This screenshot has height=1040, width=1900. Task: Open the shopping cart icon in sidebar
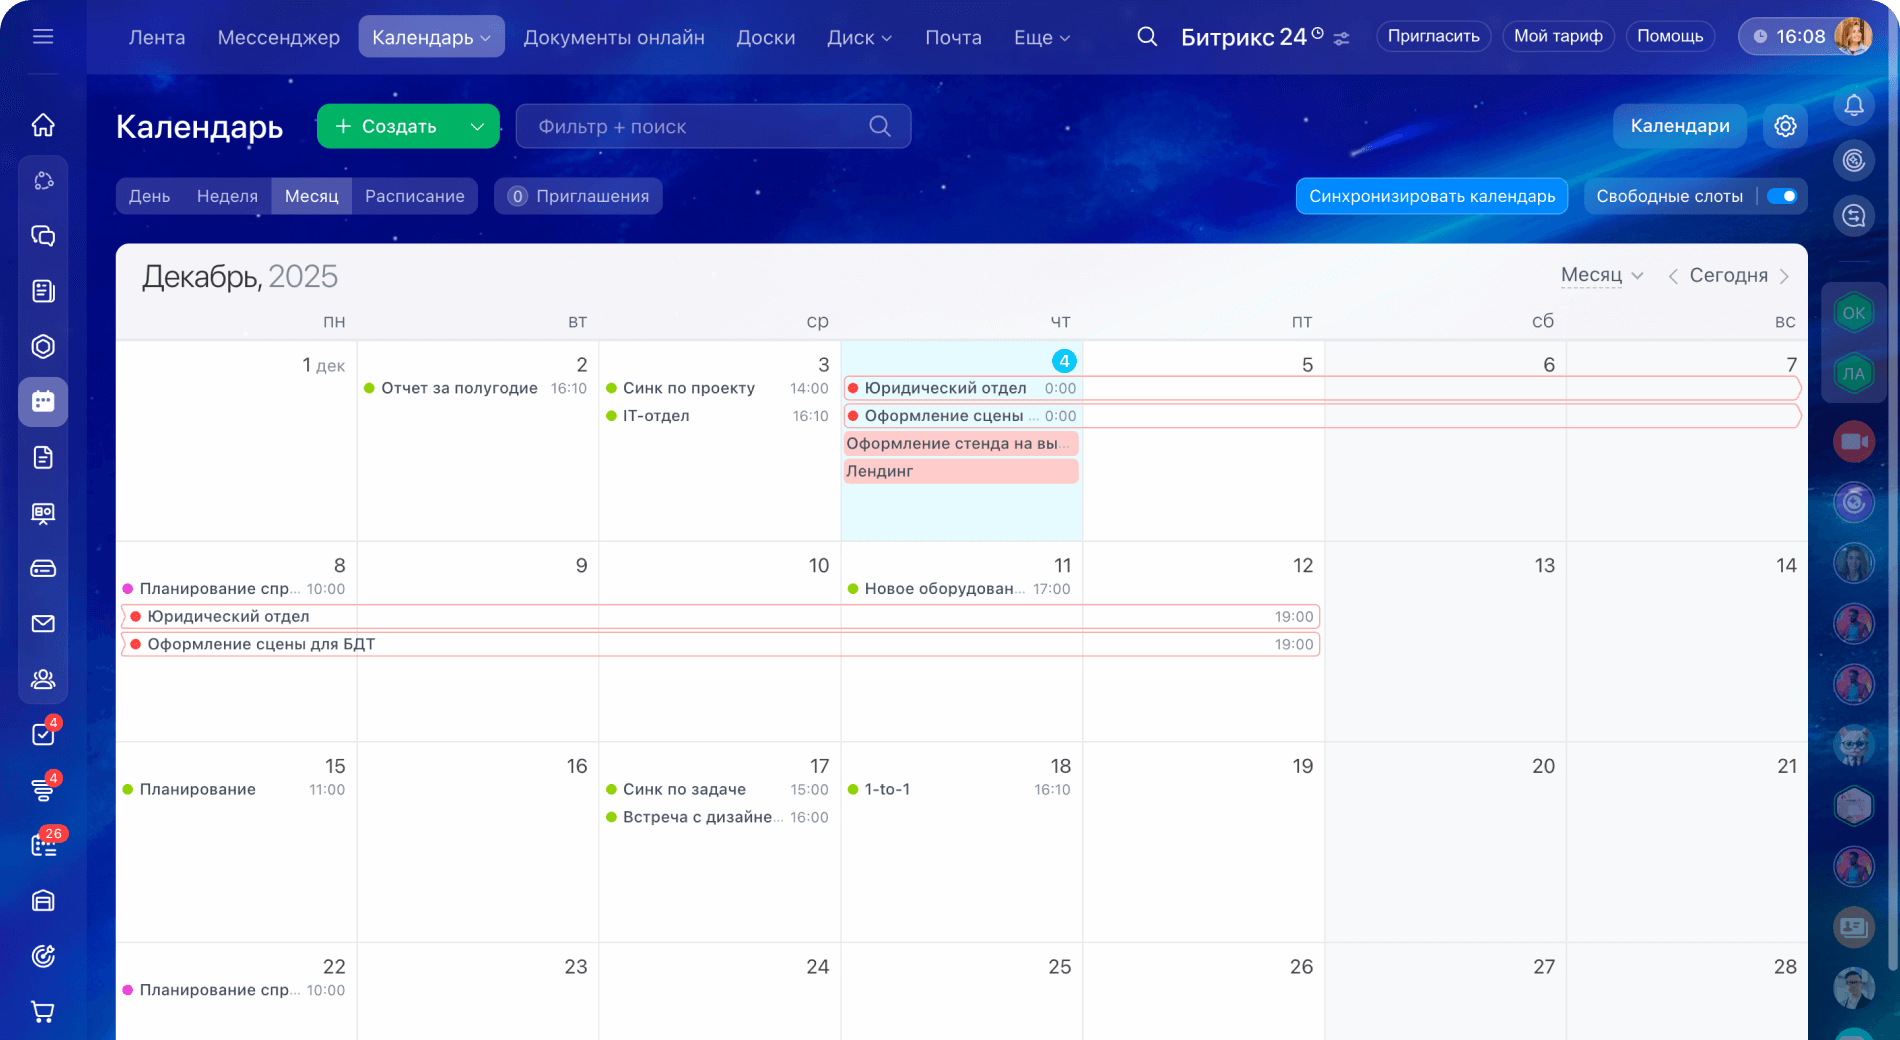43,1011
